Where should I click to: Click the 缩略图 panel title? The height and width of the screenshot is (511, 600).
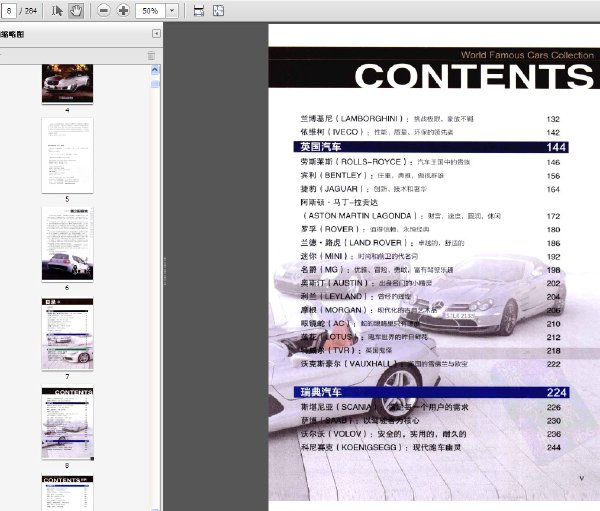pos(12,34)
